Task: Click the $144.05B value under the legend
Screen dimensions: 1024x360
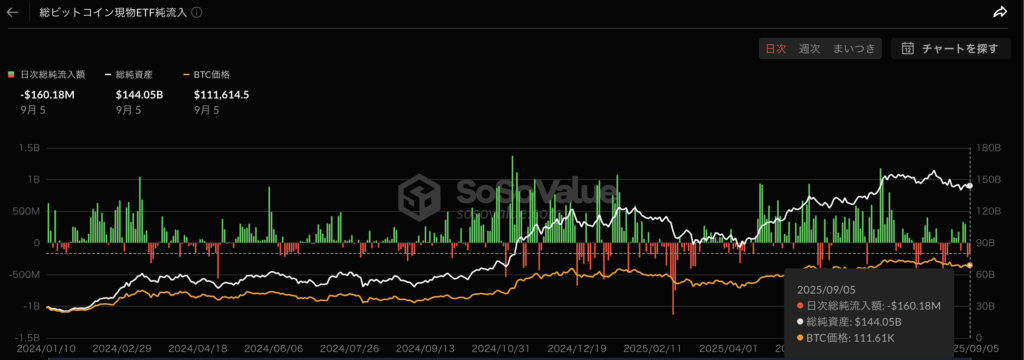Action: [139, 95]
